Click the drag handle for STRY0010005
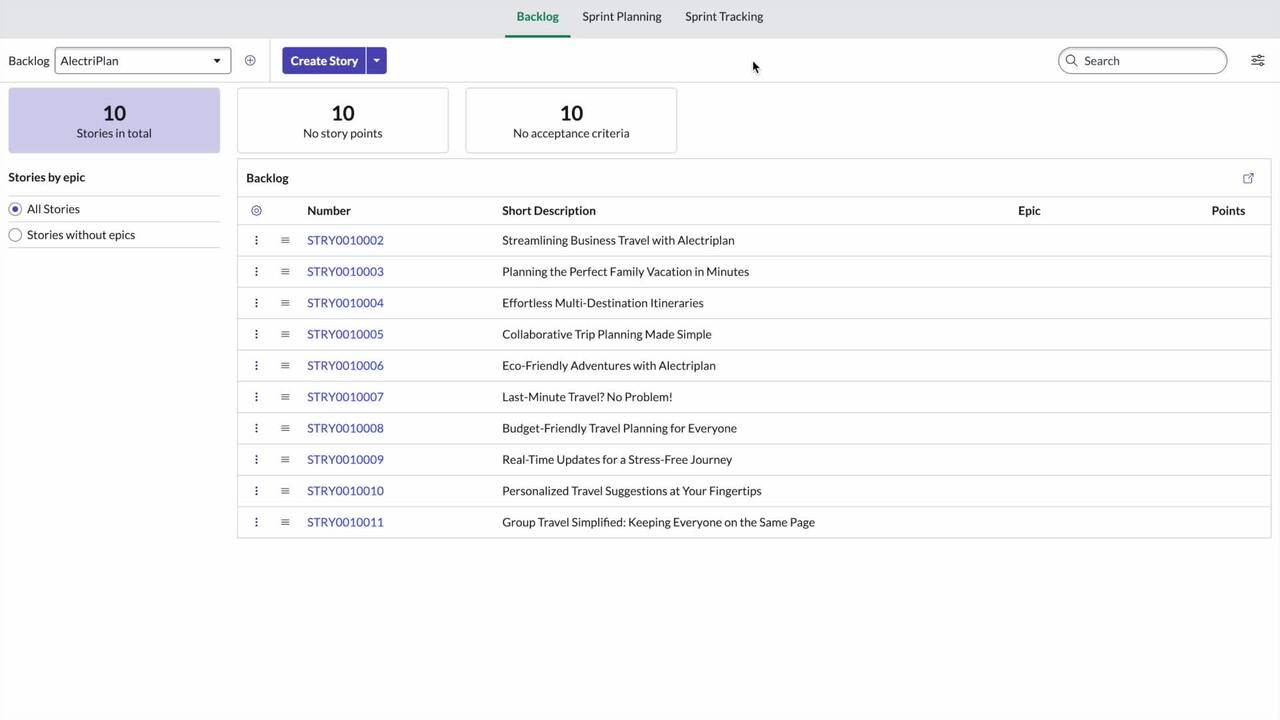Screen dimensions: 1280x720 pos(285,334)
